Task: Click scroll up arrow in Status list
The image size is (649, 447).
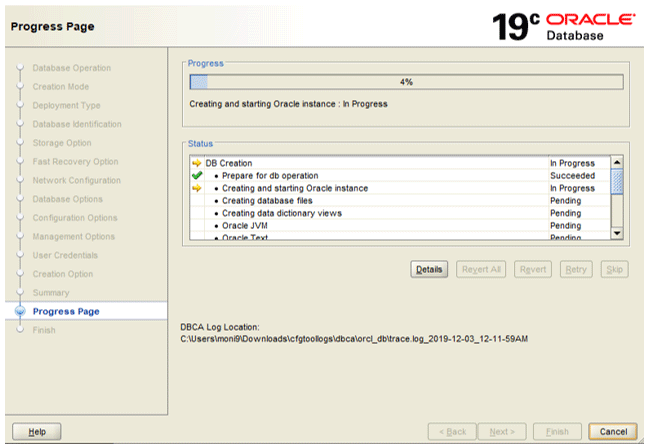Action: click(x=617, y=162)
